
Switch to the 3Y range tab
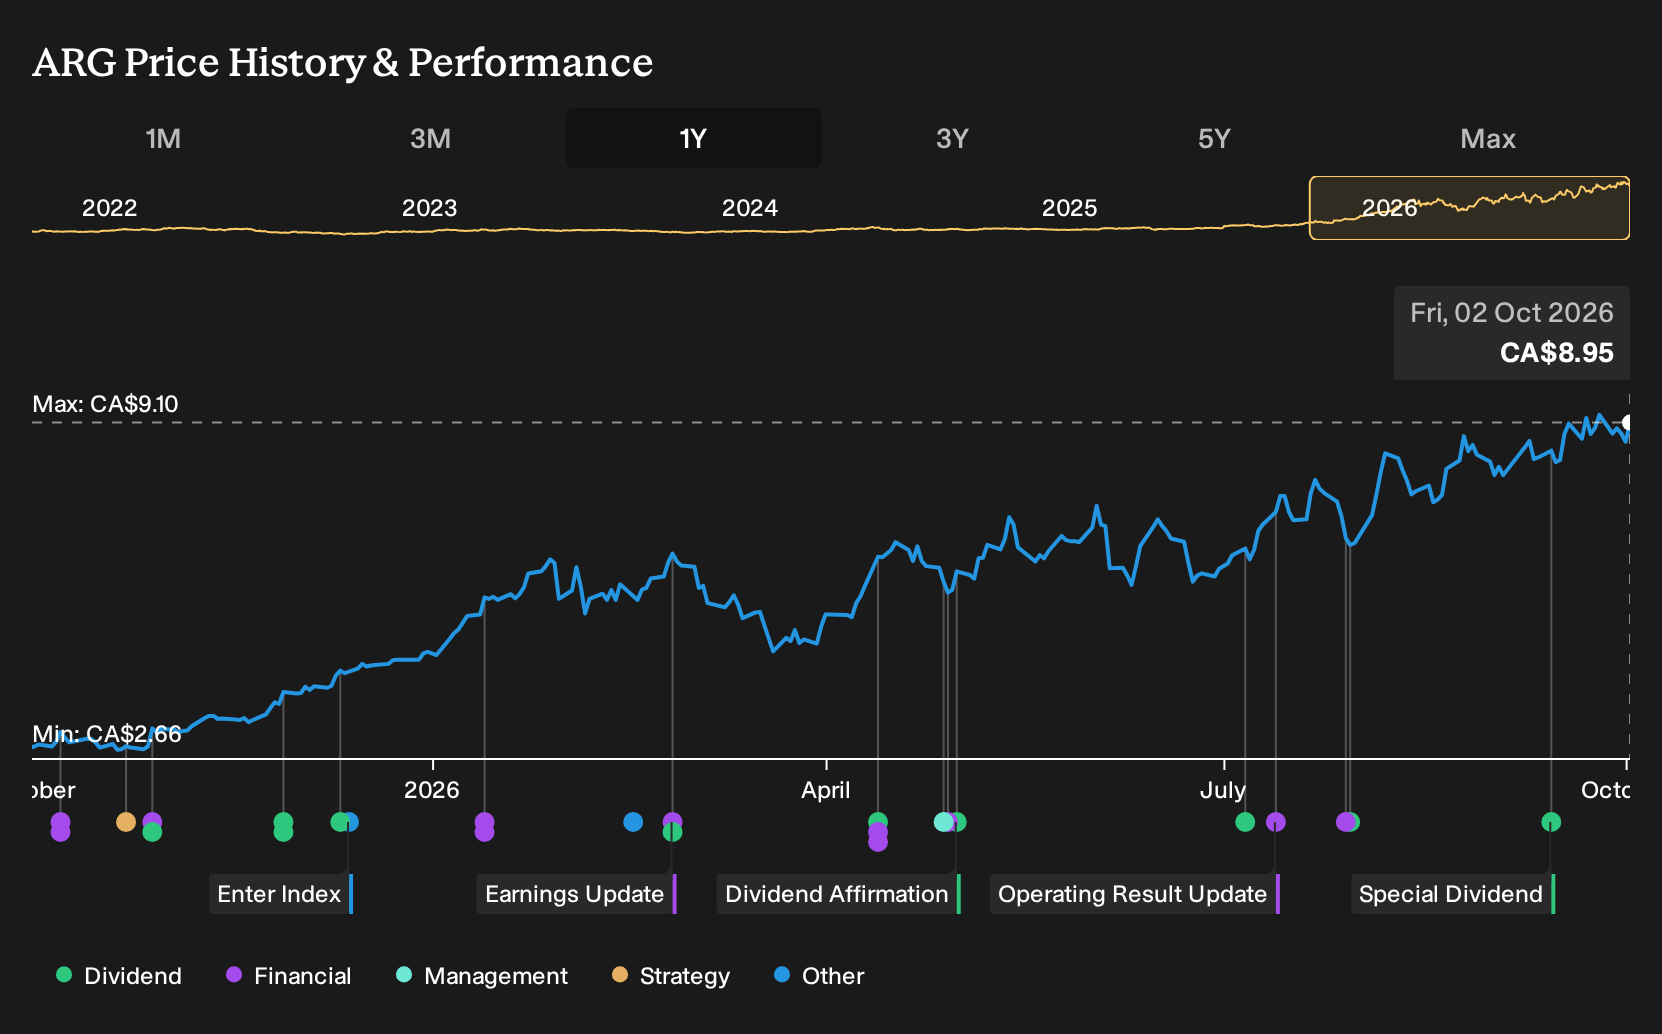pos(952,138)
